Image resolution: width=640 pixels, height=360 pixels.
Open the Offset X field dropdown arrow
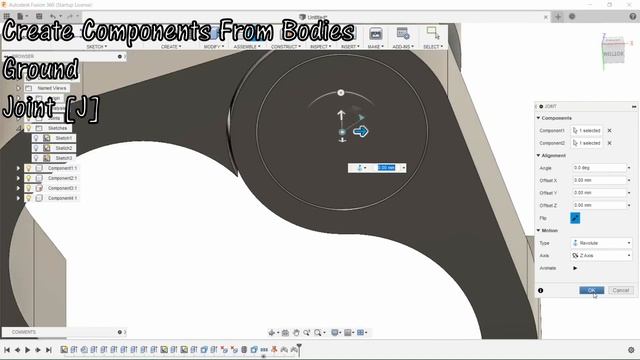click(x=629, y=180)
